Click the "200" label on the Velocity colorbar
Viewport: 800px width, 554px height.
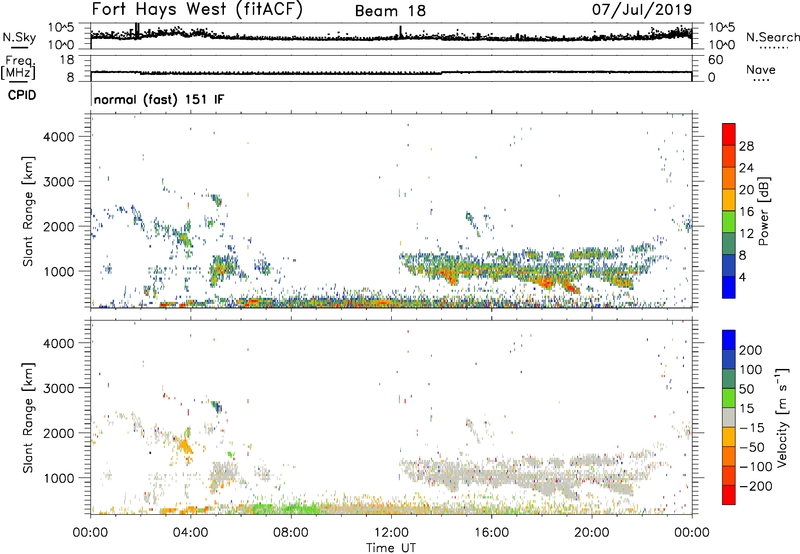point(751,350)
